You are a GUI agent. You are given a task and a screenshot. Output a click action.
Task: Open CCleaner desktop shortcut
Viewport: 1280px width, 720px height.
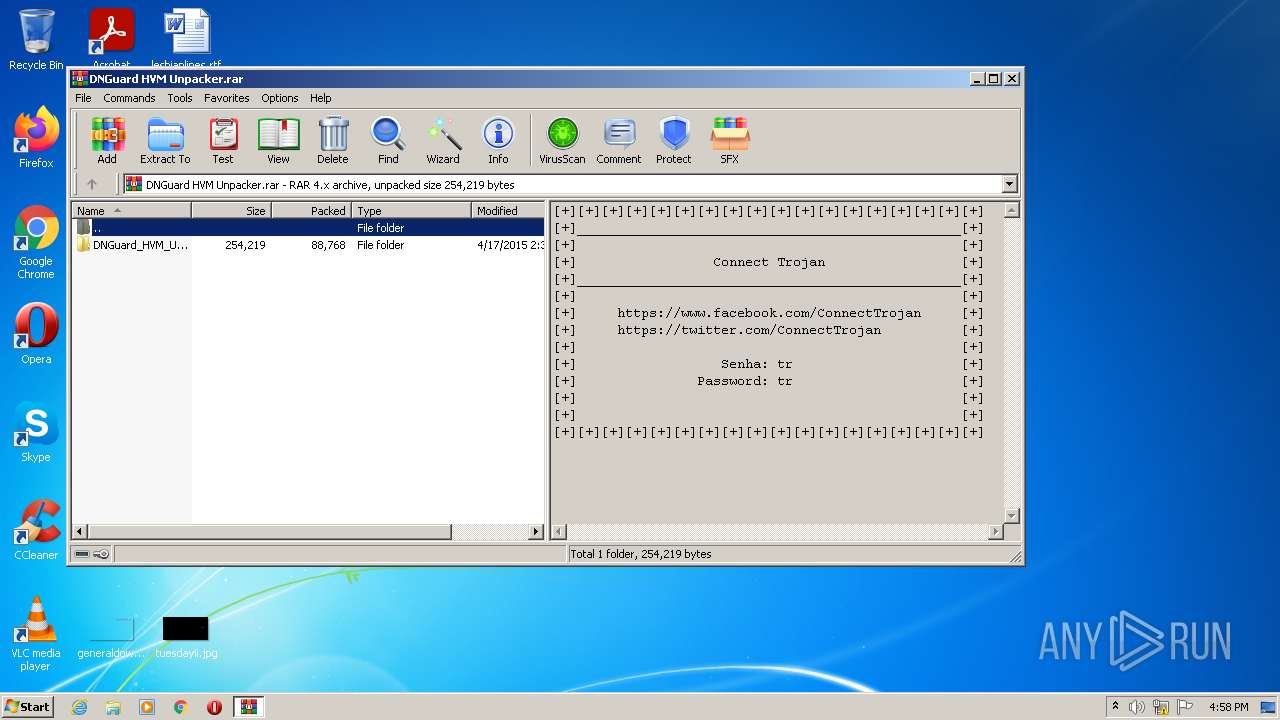36,530
